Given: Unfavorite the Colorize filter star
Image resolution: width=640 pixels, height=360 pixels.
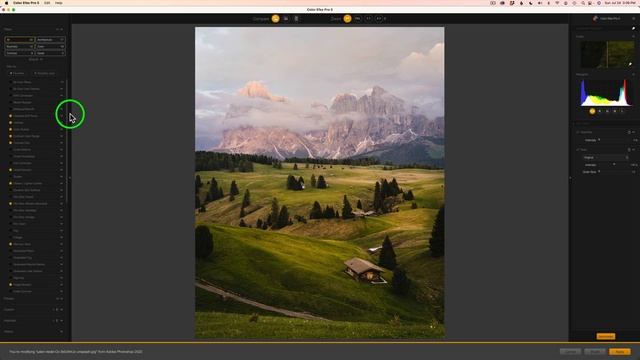Looking at the screenshot, I should pos(11,122).
